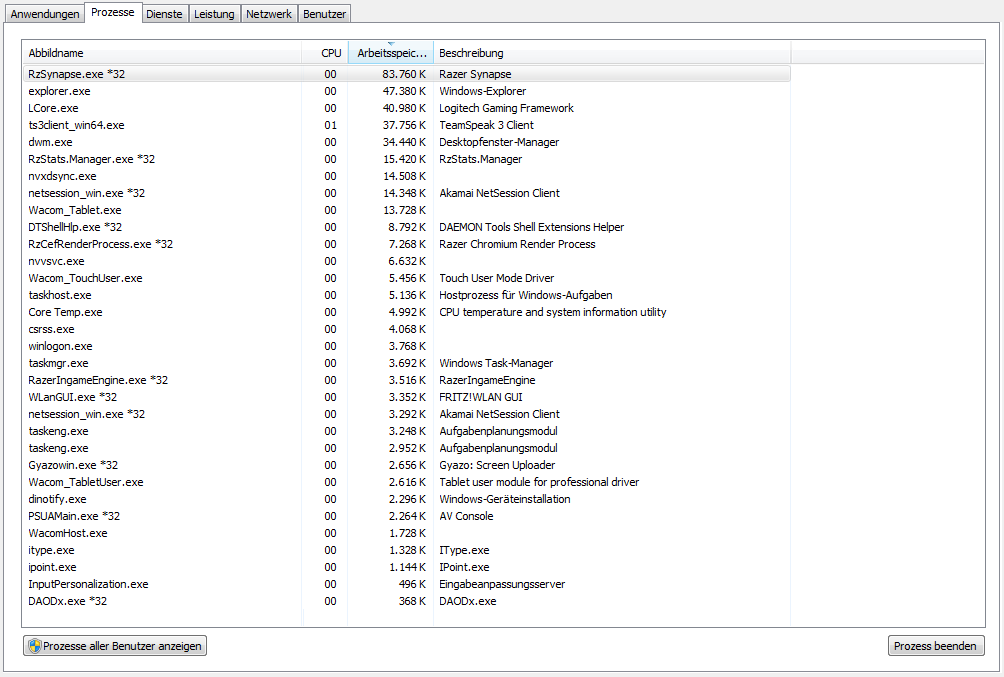
Task: Sort by the CPU column header
Action: 325,53
